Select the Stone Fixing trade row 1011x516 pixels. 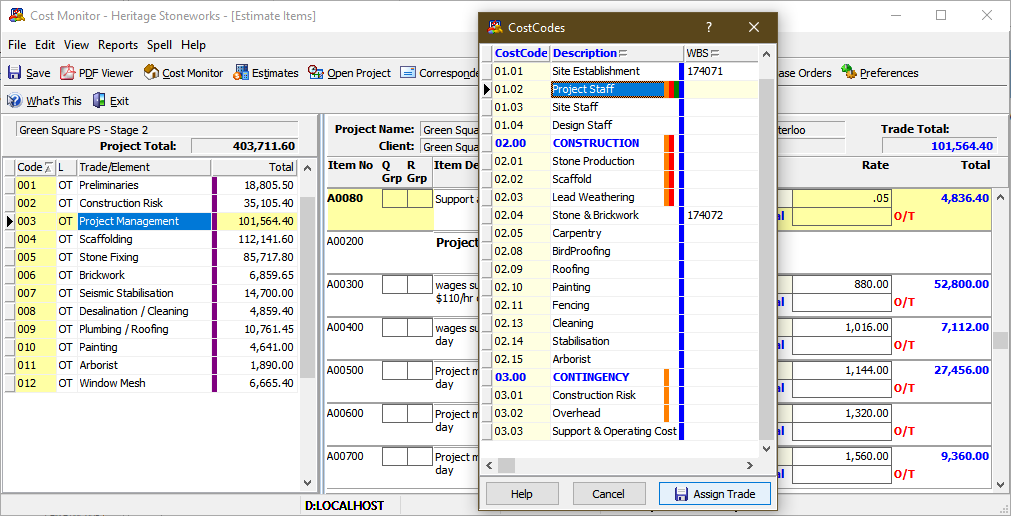151,257
